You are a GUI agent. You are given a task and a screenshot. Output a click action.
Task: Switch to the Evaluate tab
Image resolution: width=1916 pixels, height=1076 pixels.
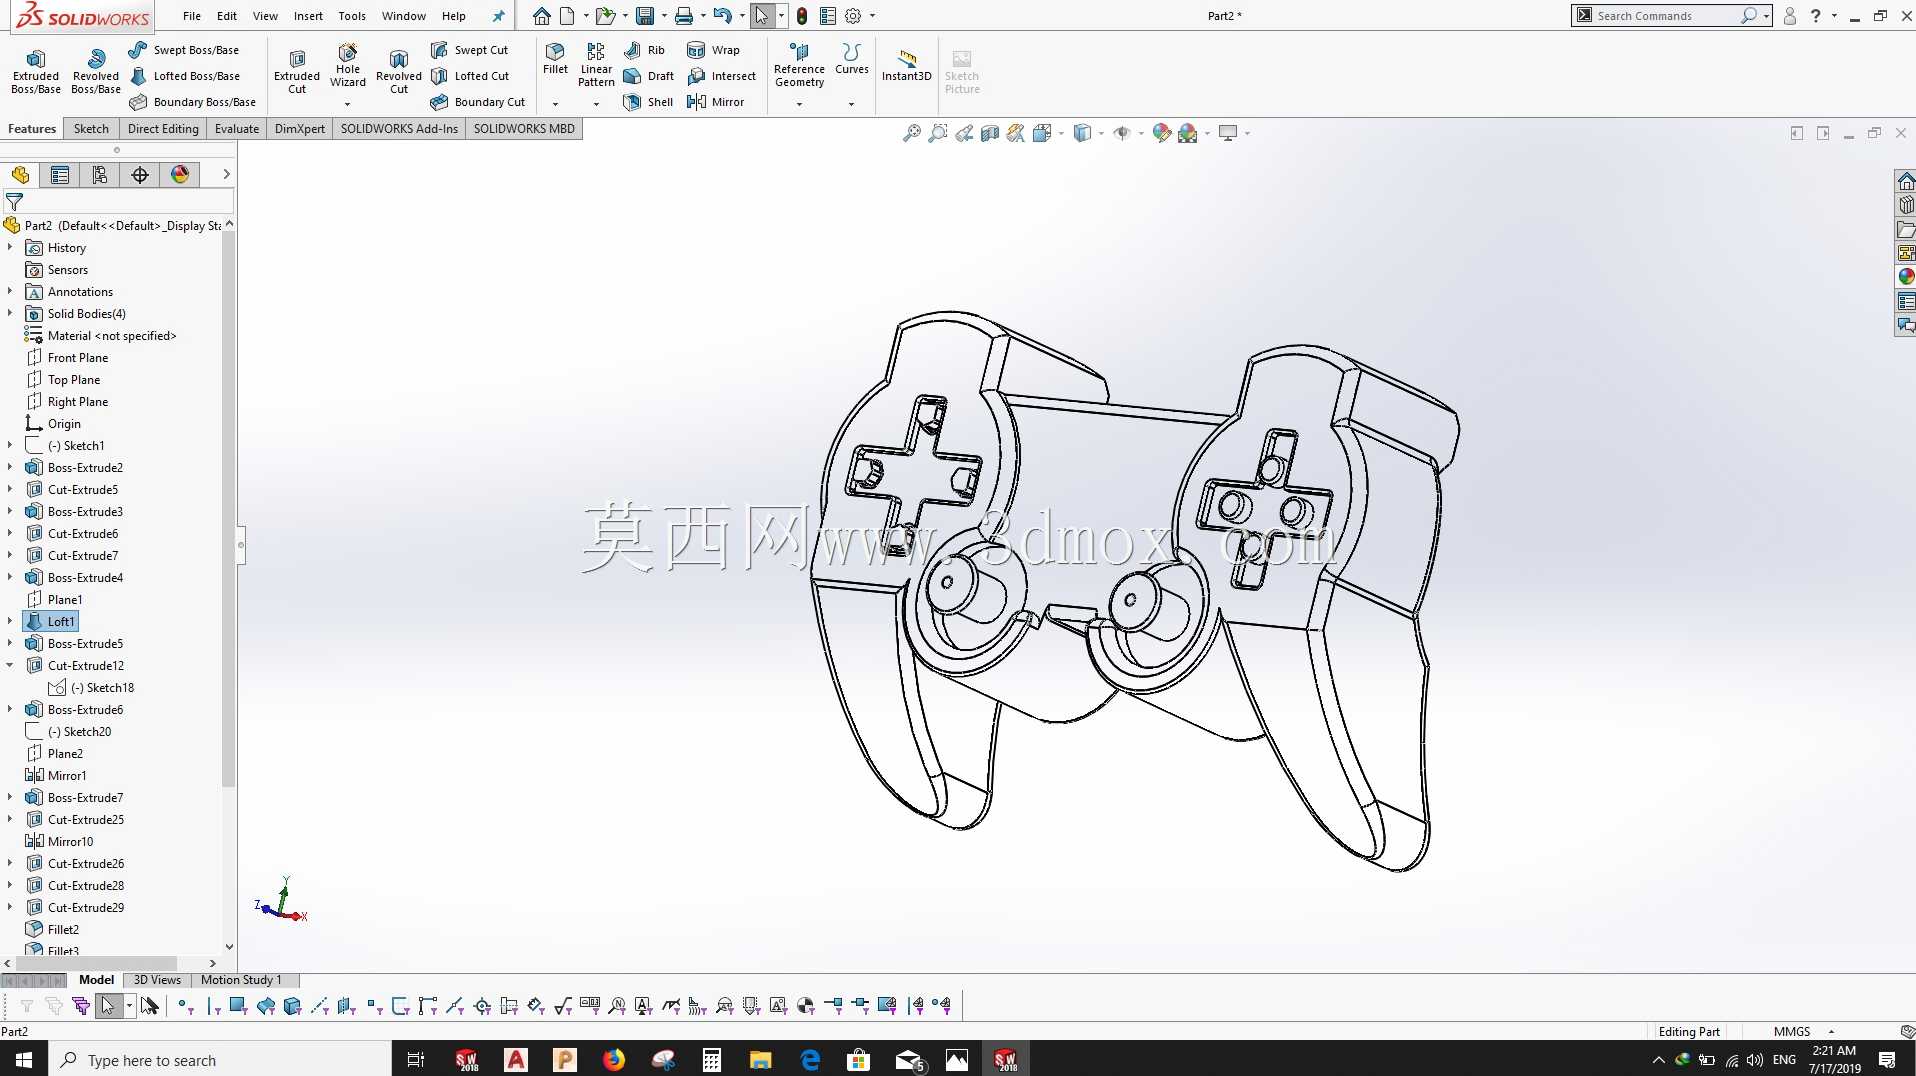click(x=237, y=129)
